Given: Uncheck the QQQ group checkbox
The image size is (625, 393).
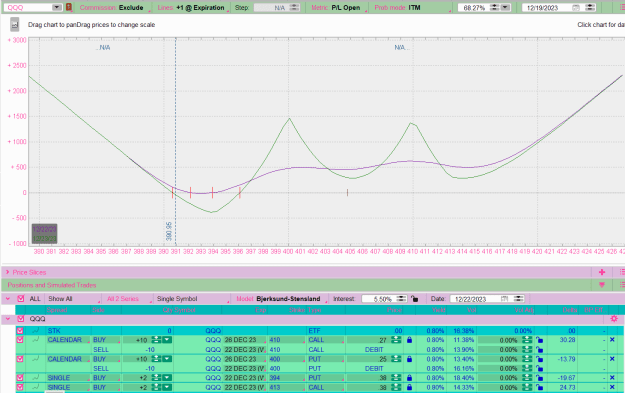Looking at the screenshot, I should tap(21, 319).
